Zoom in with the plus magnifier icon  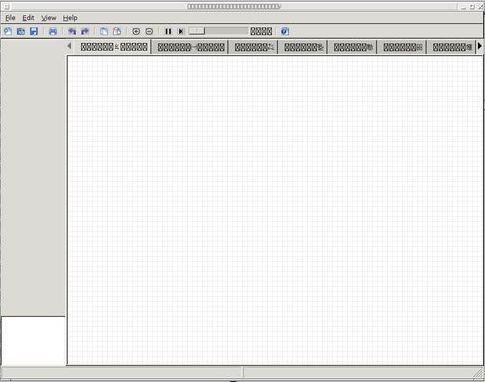click(x=136, y=32)
